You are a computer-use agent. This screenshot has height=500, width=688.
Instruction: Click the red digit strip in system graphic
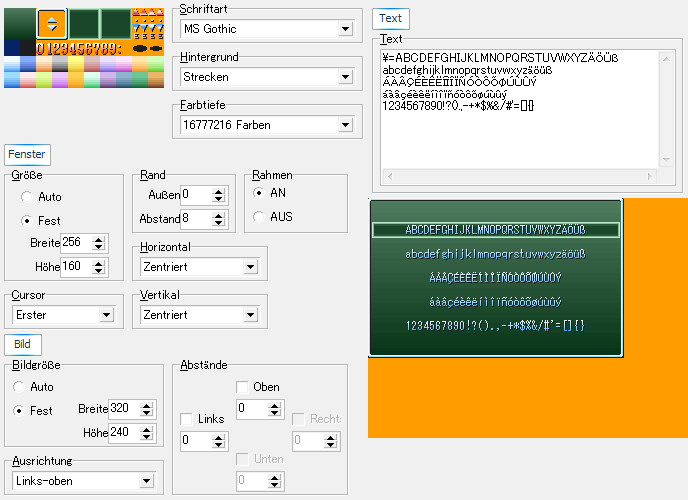click(x=78, y=47)
